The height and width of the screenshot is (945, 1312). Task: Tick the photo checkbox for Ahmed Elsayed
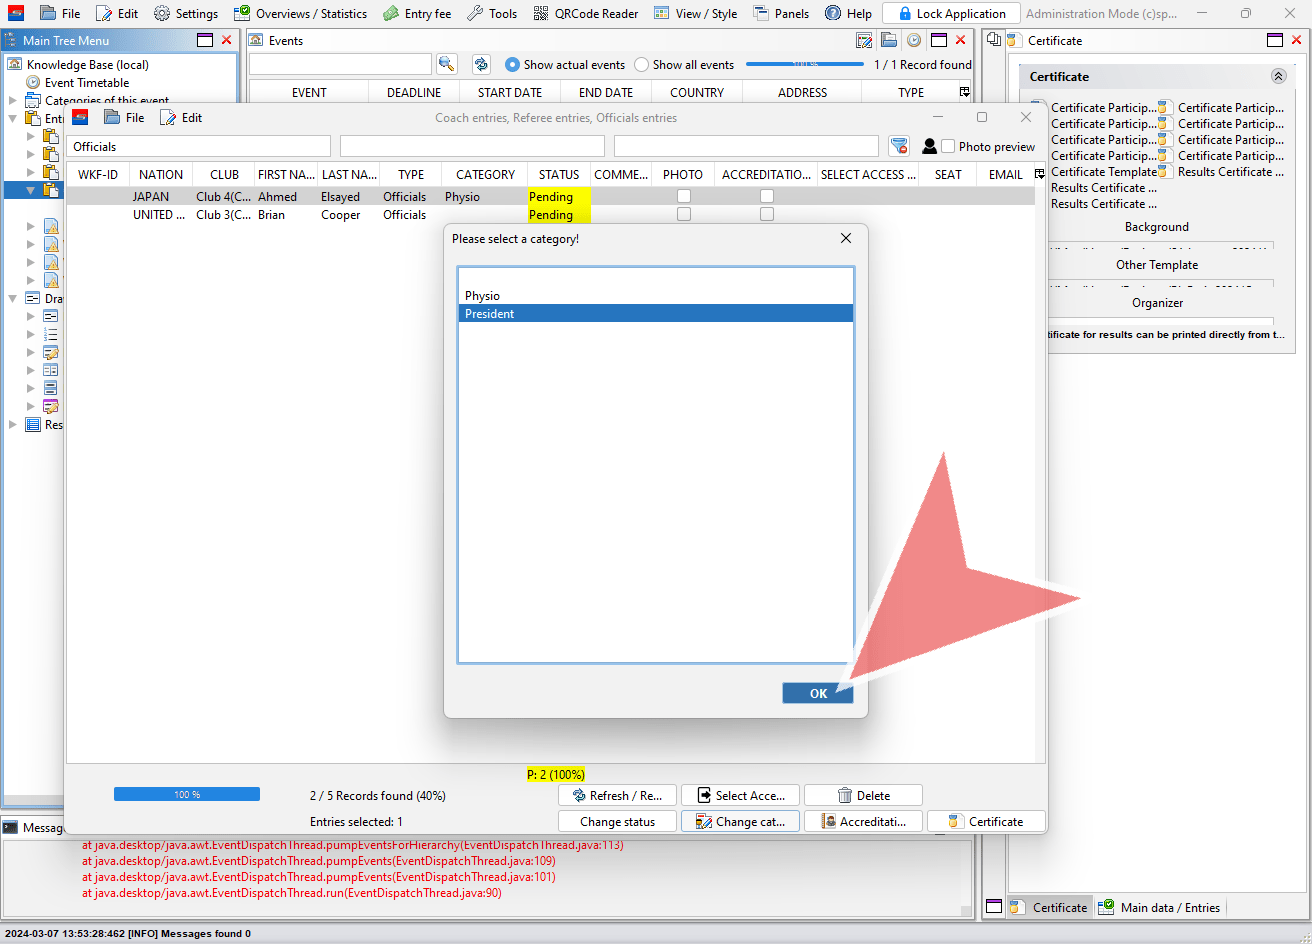coord(684,197)
